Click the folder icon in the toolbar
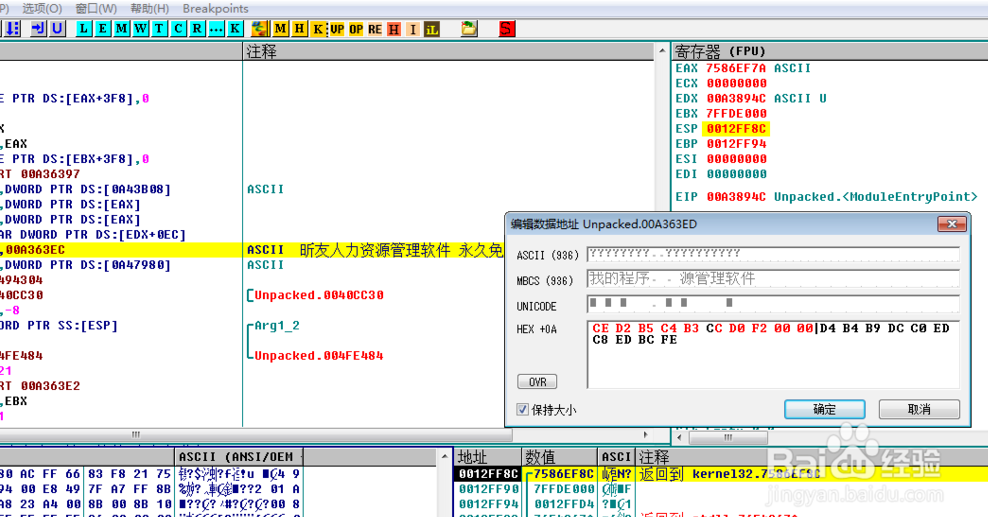This screenshot has width=988, height=517. (468, 29)
